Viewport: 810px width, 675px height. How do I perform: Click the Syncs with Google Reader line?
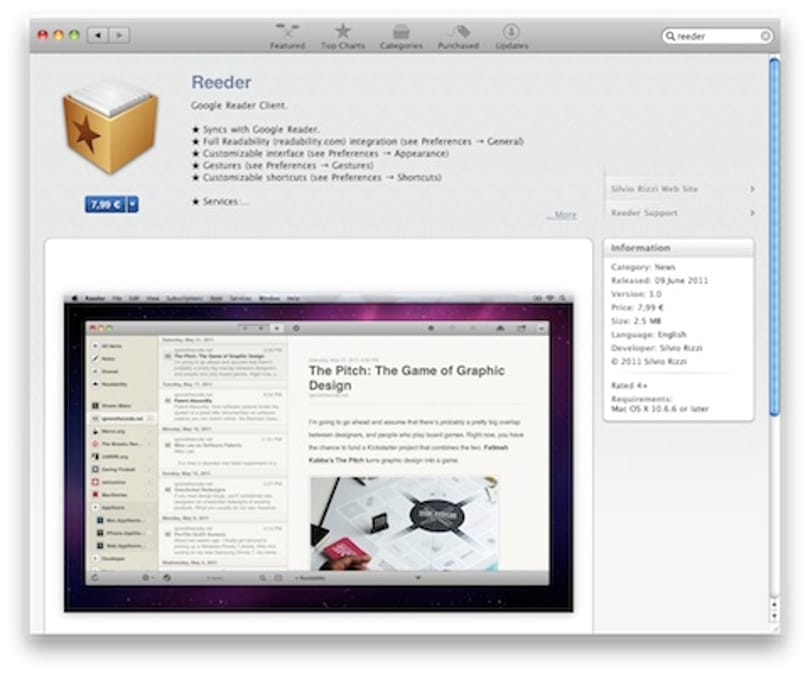[x=256, y=129]
